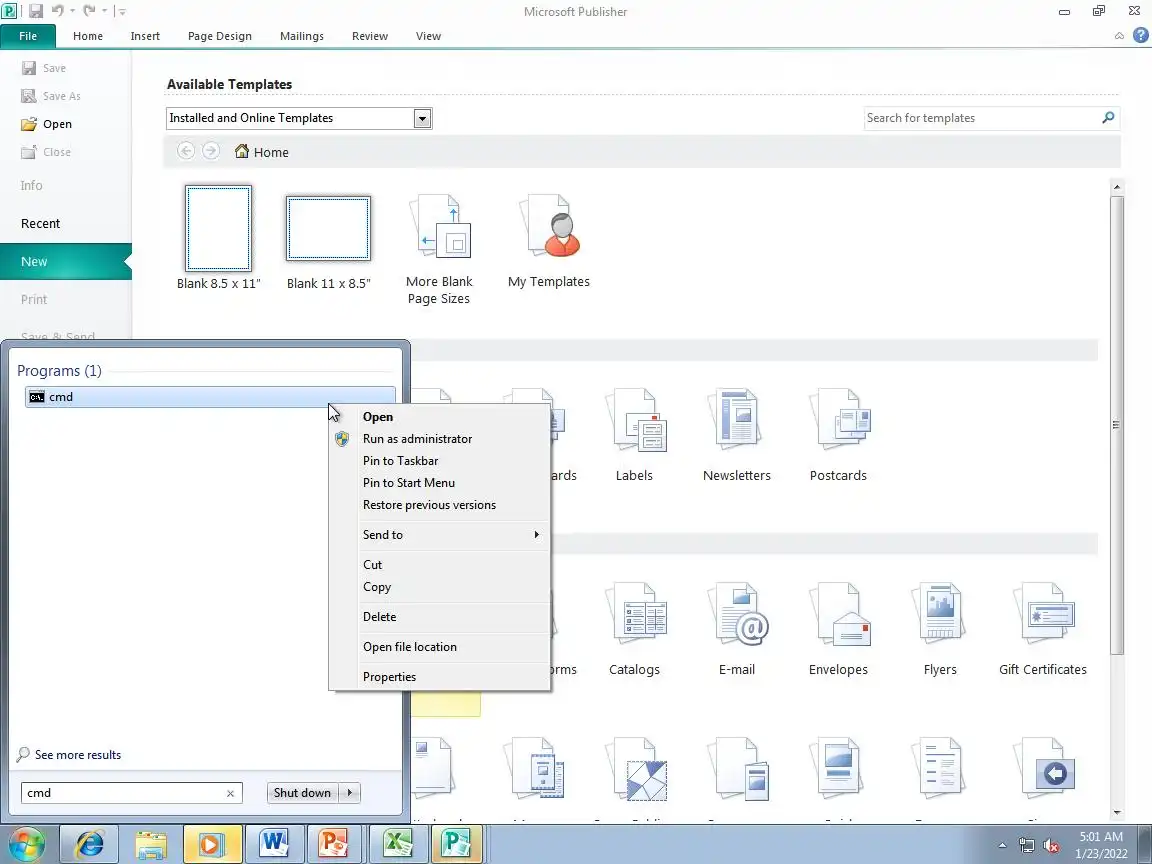Clear the Start menu search box
The width and height of the screenshot is (1152, 864).
[x=230, y=793]
